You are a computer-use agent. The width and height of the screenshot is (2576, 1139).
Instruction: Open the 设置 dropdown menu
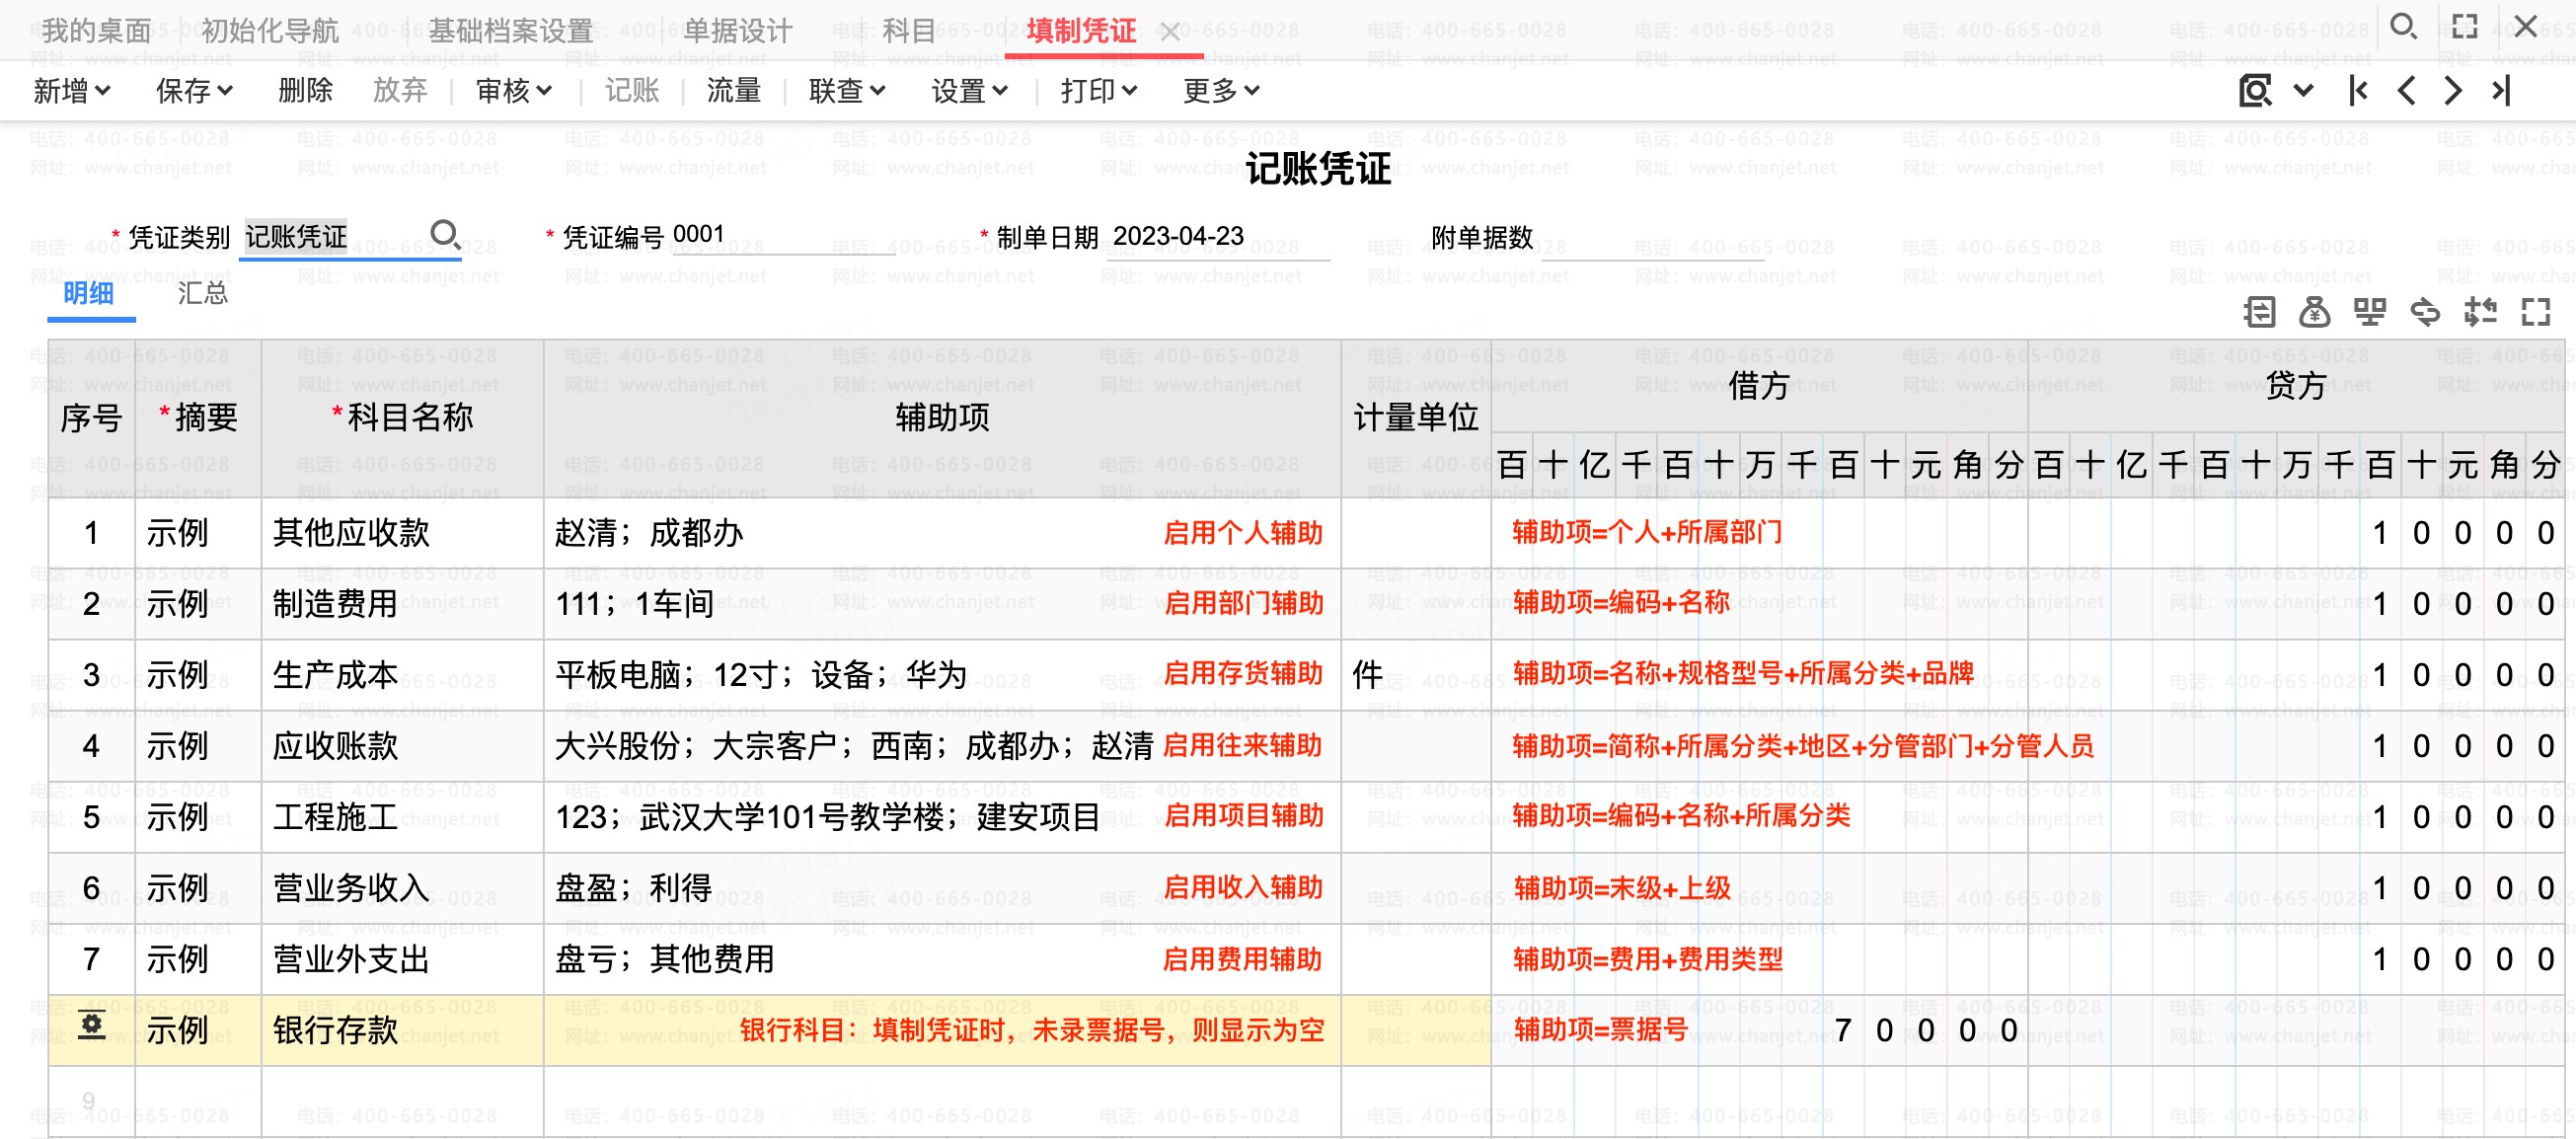pyautogui.click(x=969, y=91)
